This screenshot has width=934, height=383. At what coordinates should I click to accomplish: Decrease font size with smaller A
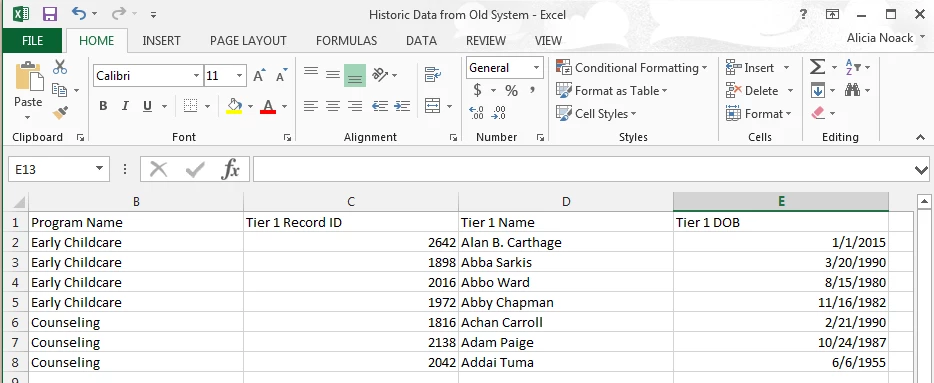coord(281,76)
